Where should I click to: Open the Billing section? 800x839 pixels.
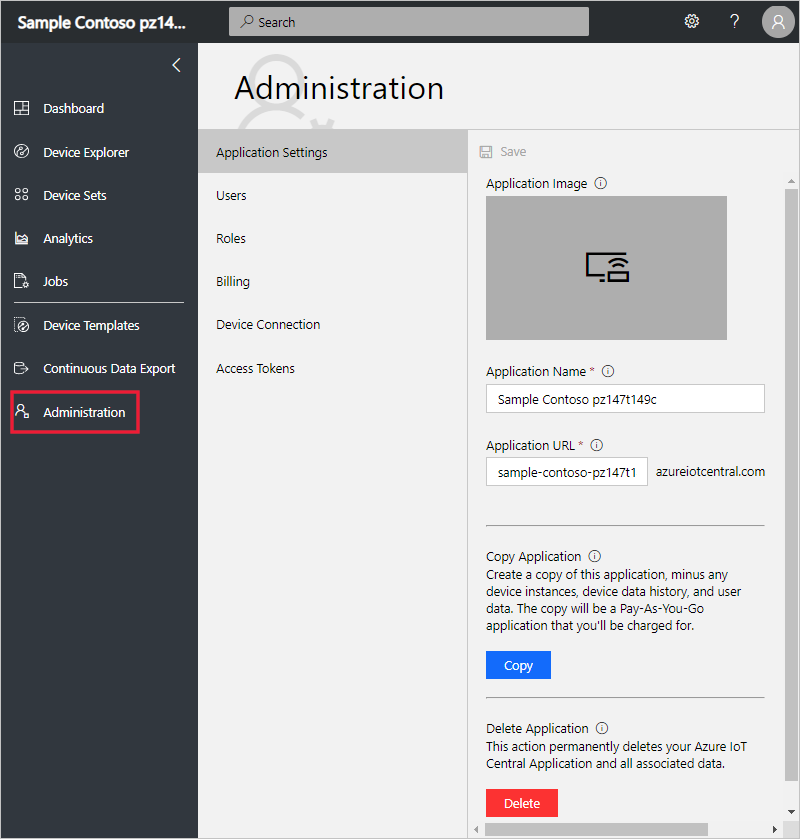coord(233,281)
